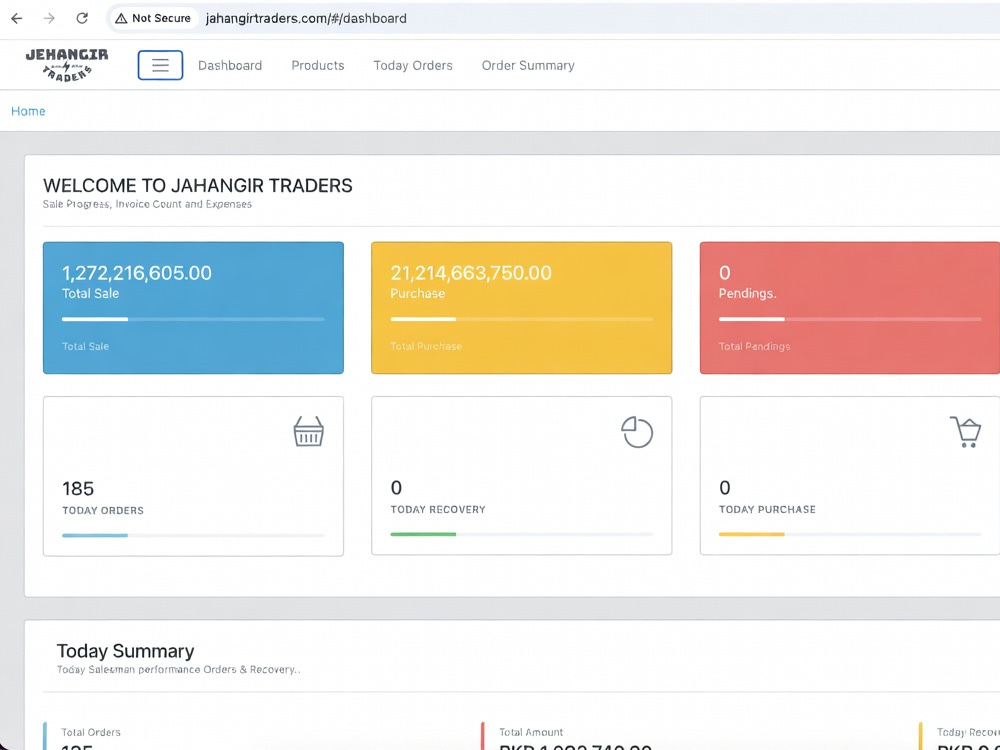Click the 21,214,663,750.00 purchase amount
Viewport: 1000px width, 750px height.
click(x=471, y=273)
